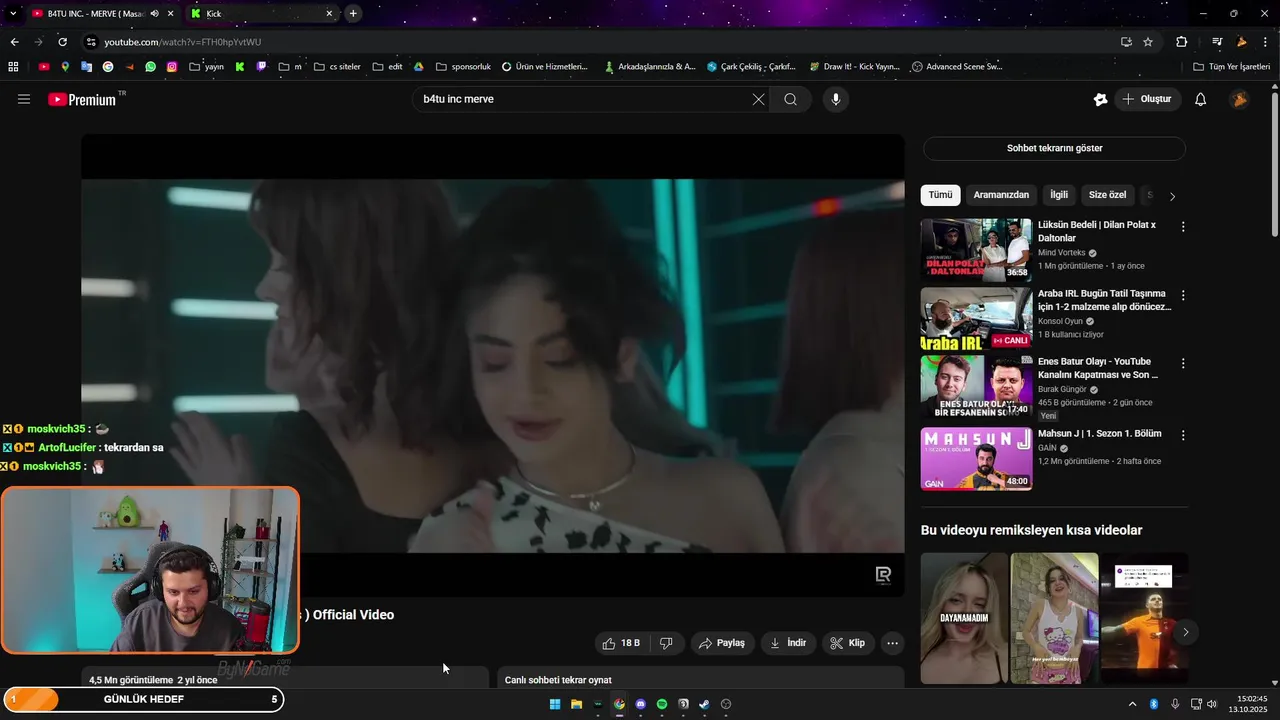Open the yayın bookmarks folder
The image size is (1280, 720).
[x=206, y=67]
